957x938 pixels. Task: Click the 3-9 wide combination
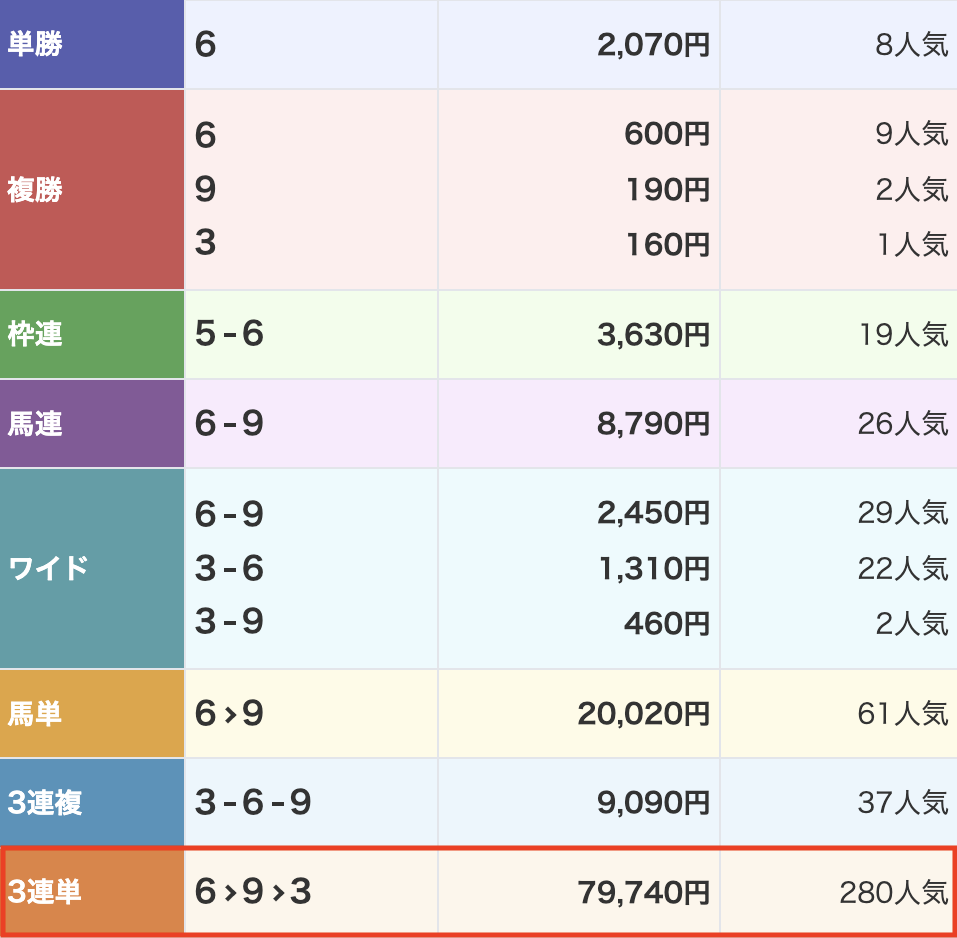(x=229, y=622)
